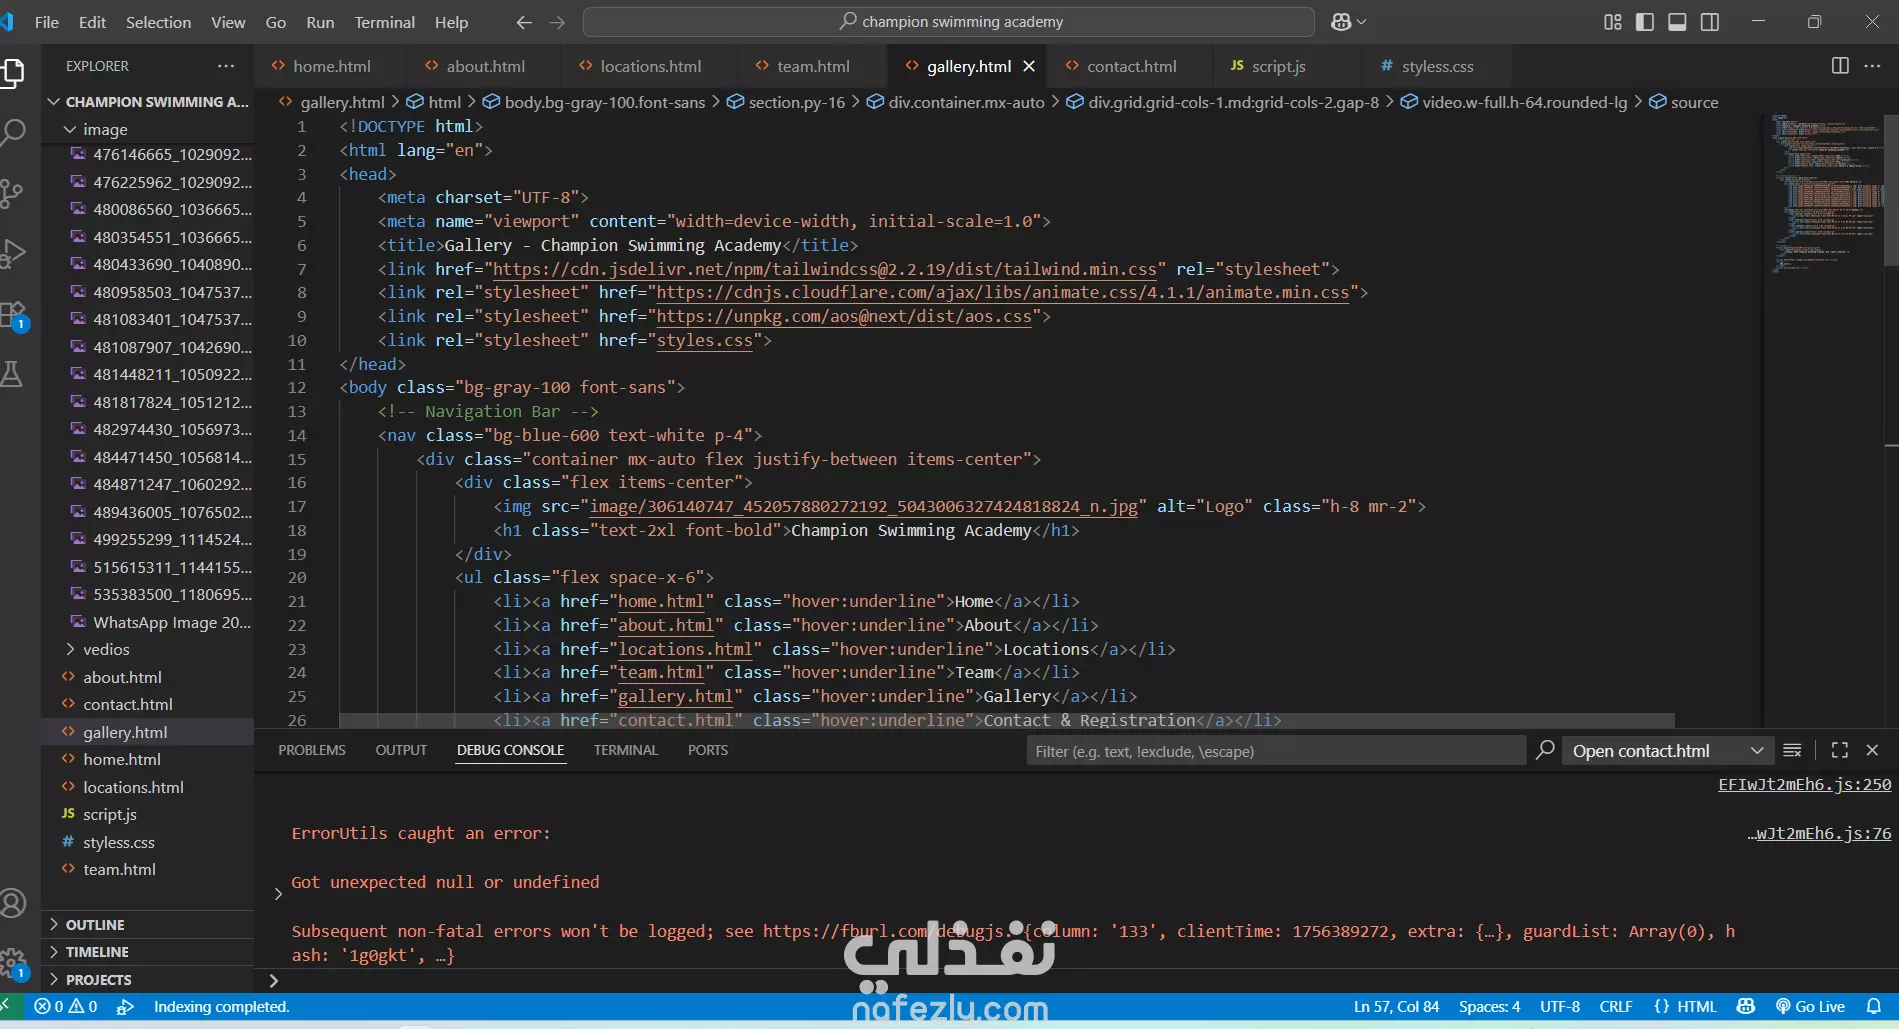Screen dimensions: 1899x1029
Task: Click Ln 57, Col 84 position indicator
Action: point(1397,1007)
